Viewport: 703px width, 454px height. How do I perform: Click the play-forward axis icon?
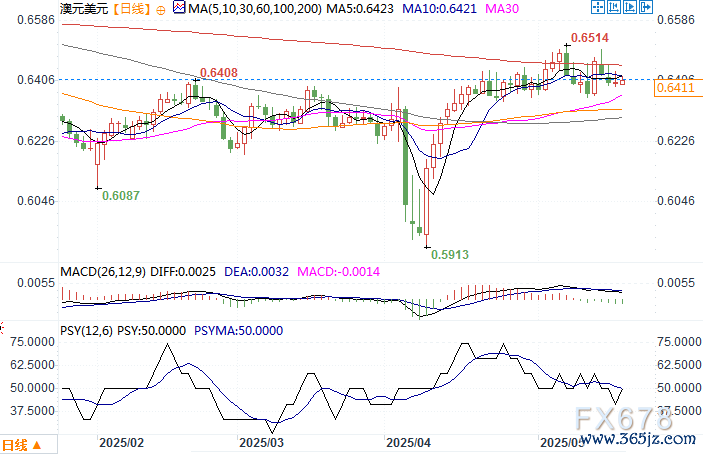[630, 7]
